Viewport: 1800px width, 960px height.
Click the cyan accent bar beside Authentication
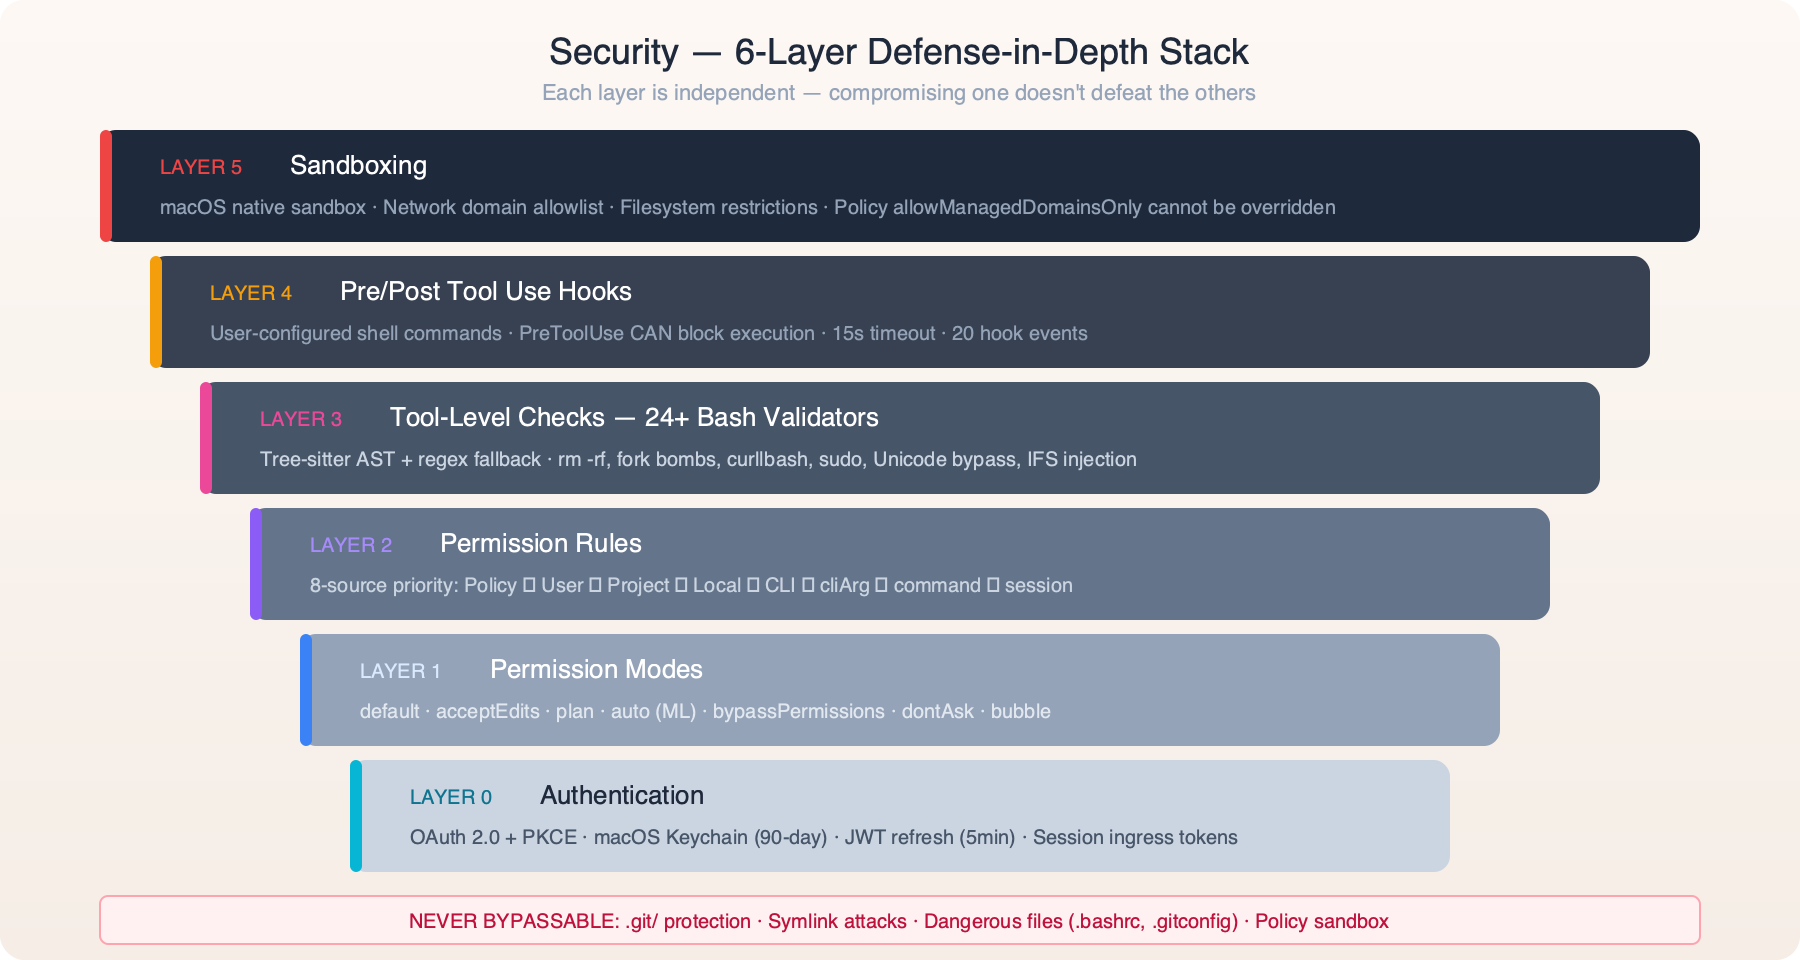click(x=355, y=815)
